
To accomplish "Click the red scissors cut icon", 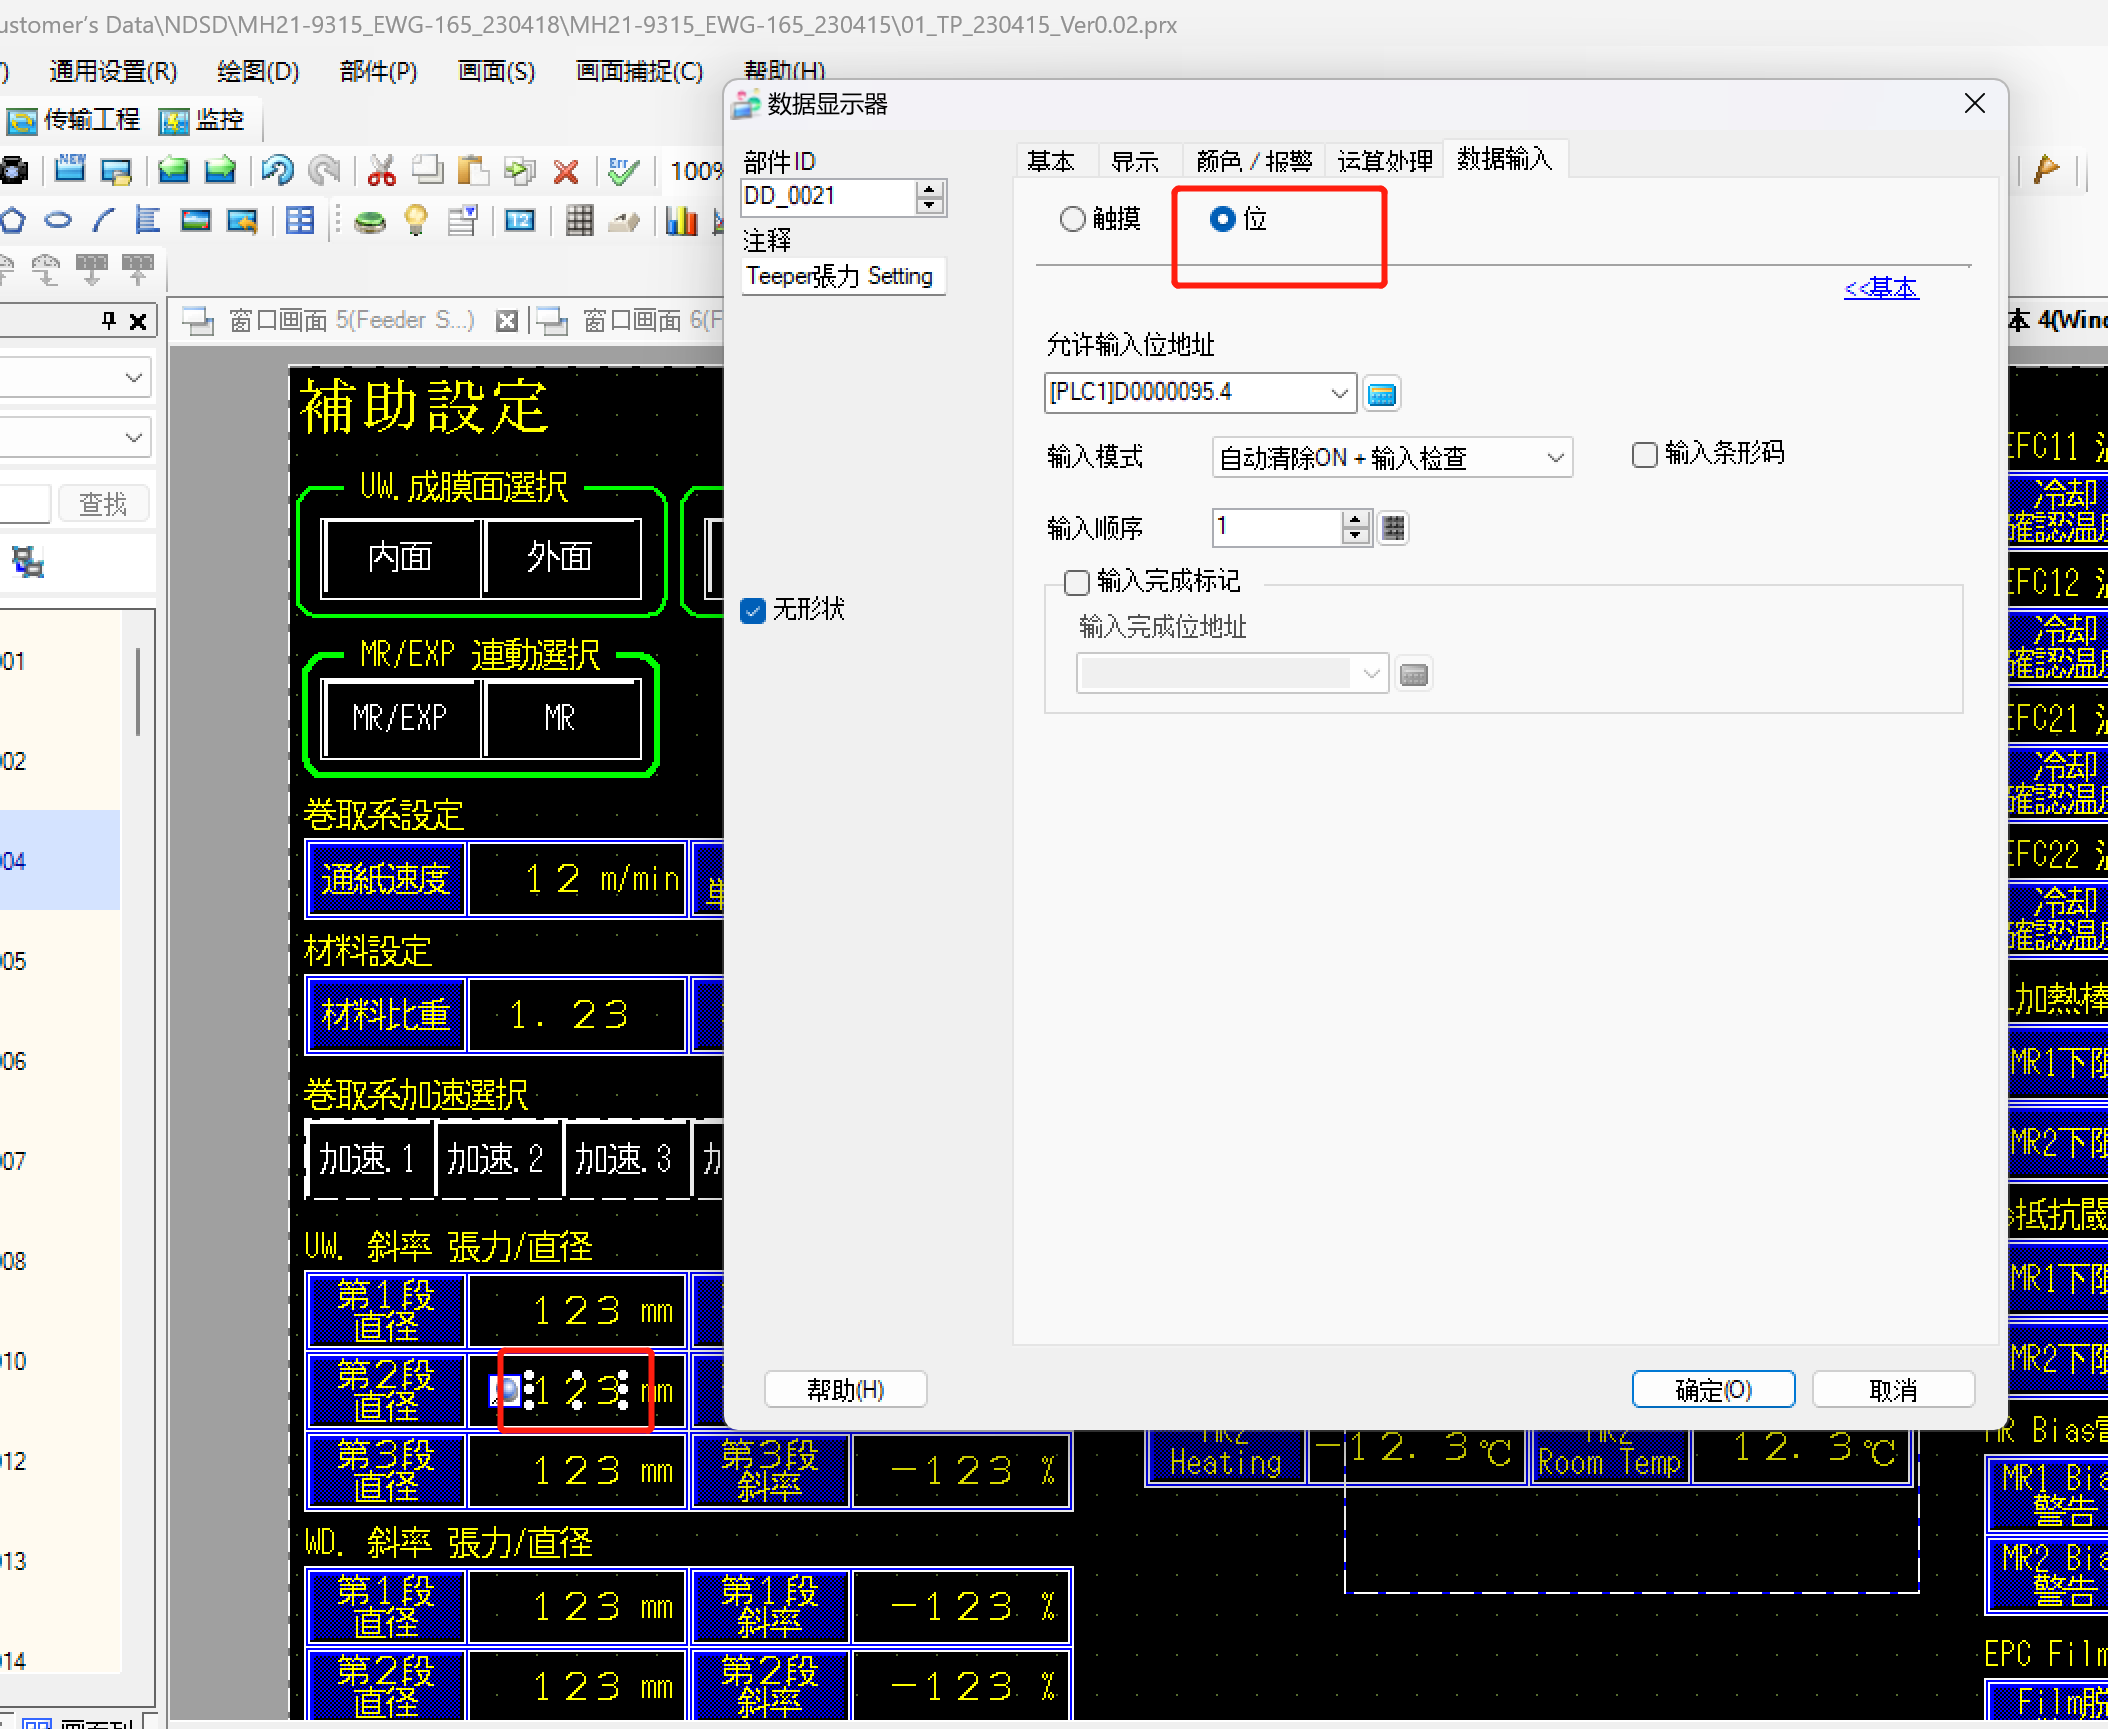I will [x=381, y=171].
